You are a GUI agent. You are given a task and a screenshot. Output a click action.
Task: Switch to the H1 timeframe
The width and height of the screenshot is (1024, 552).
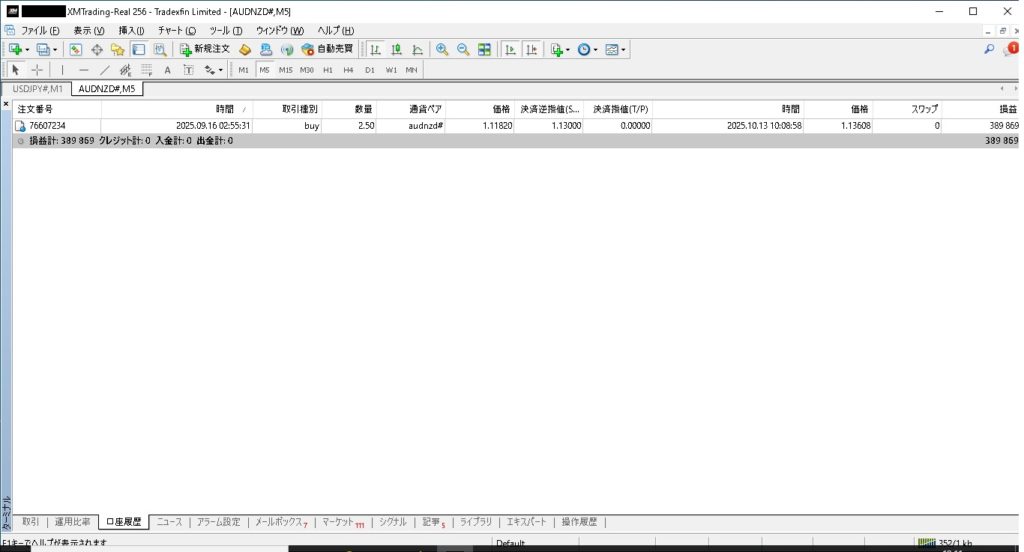tap(328, 70)
